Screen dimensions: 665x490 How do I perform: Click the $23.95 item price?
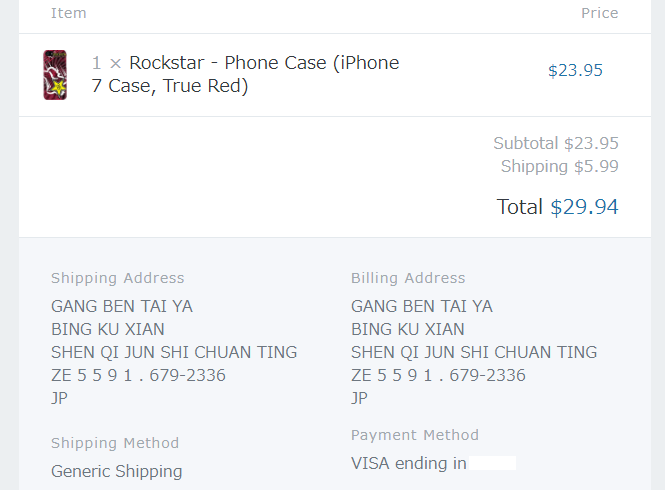coord(575,70)
